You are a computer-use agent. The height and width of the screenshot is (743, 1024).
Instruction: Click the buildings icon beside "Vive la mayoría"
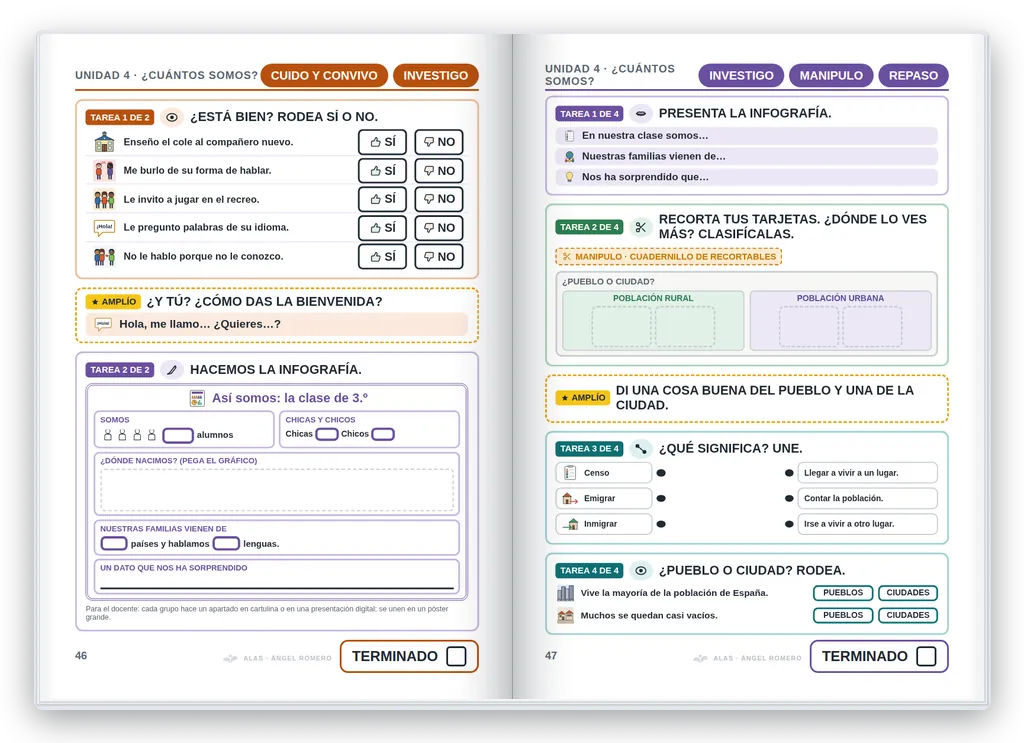[x=566, y=593]
